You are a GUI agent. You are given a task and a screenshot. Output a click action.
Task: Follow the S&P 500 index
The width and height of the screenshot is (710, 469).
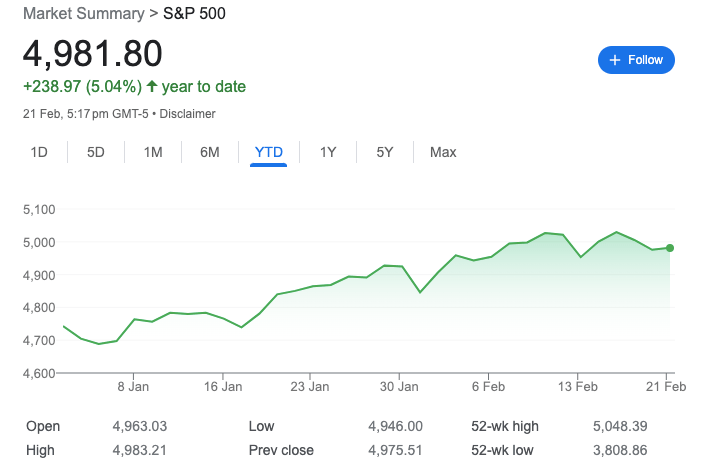[636, 60]
